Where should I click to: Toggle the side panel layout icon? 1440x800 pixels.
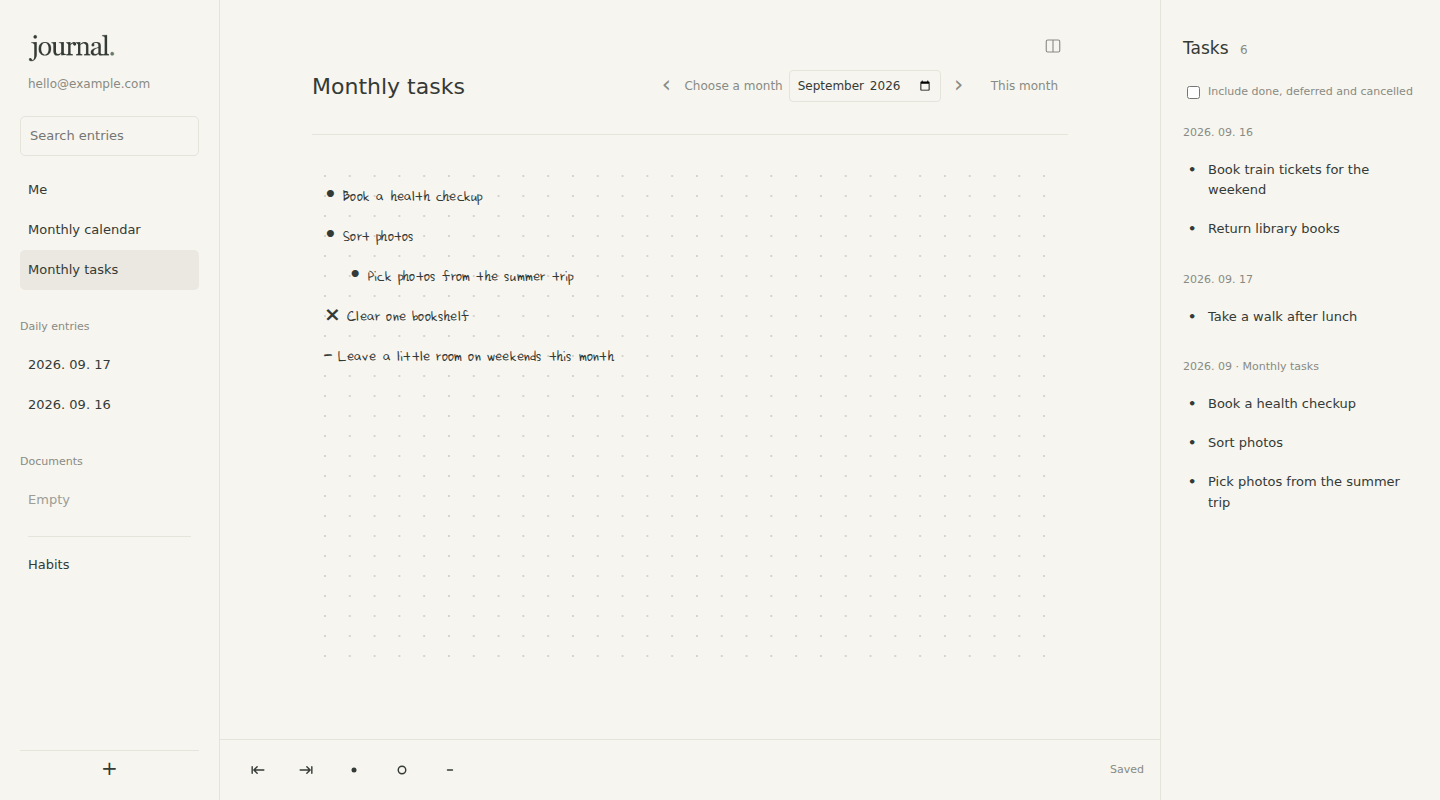[x=1053, y=46]
